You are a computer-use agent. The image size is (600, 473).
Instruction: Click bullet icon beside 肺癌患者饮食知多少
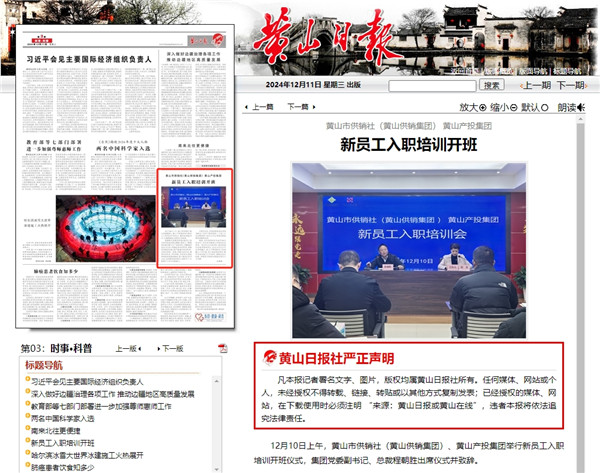(28, 465)
